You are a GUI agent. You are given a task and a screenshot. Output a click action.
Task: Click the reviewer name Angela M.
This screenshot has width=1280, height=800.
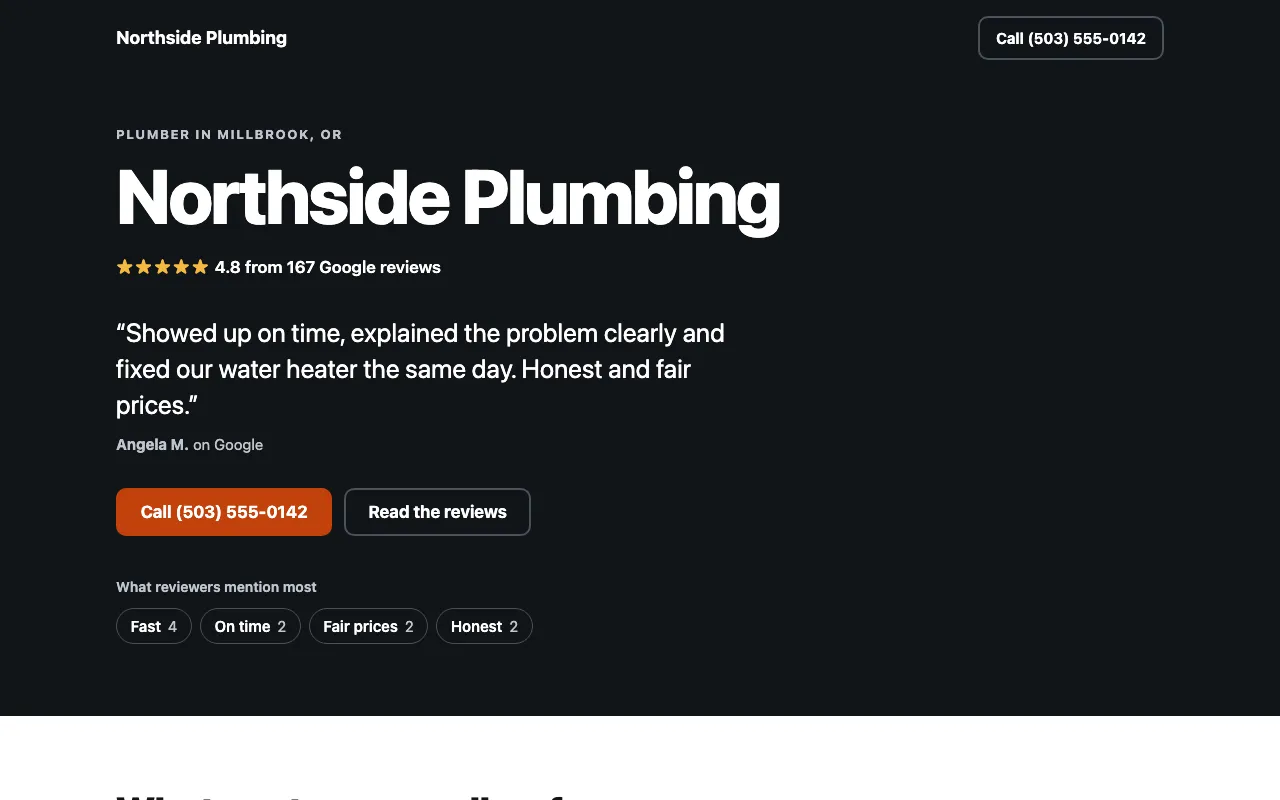[x=152, y=445]
